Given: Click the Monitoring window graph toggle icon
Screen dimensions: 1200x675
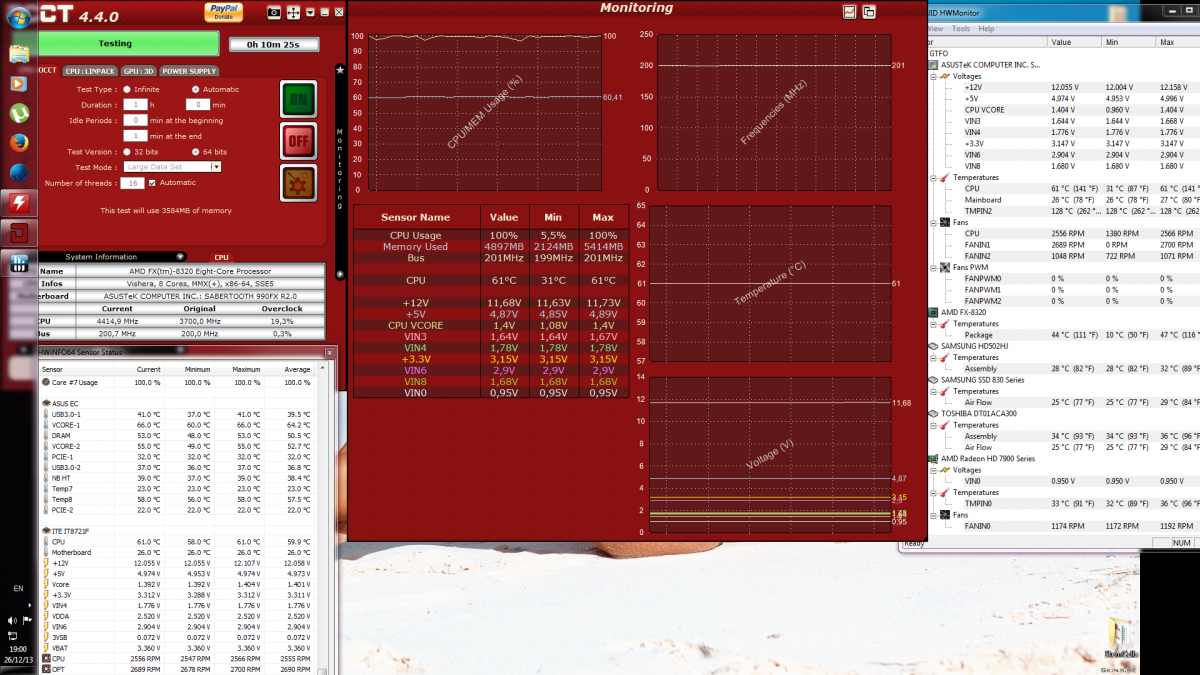Looking at the screenshot, I should [x=850, y=12].
